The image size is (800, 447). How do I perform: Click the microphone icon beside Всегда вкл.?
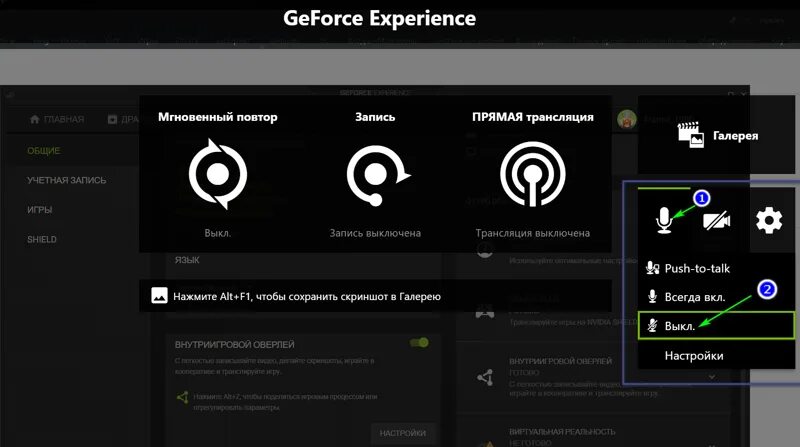click(652, 296)
